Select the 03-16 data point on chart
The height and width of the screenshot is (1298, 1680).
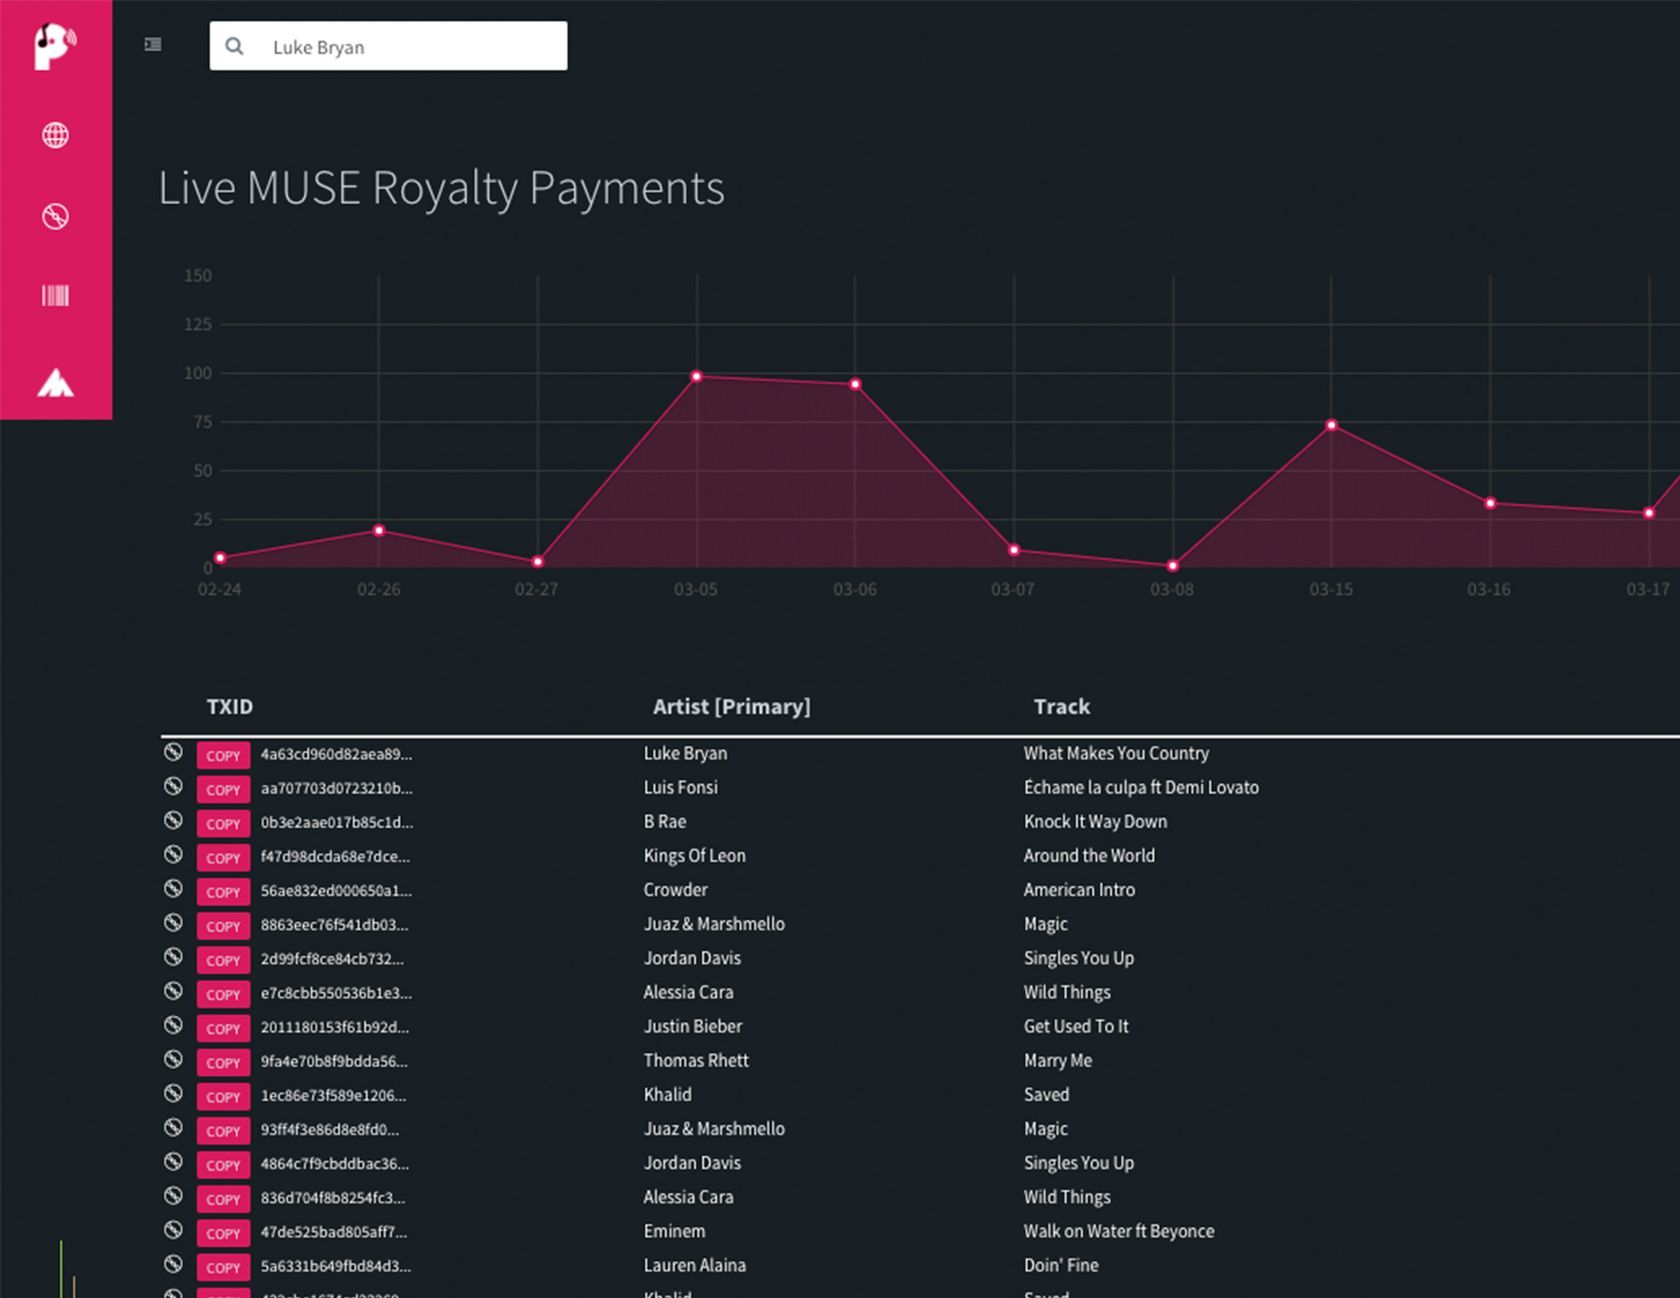coord(1490,503)
